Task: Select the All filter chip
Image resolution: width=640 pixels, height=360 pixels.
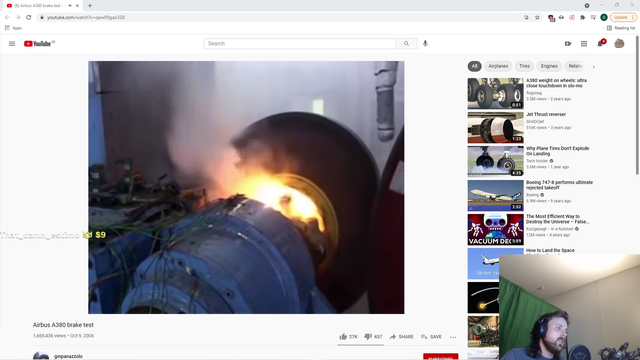Action: point(474,66)
